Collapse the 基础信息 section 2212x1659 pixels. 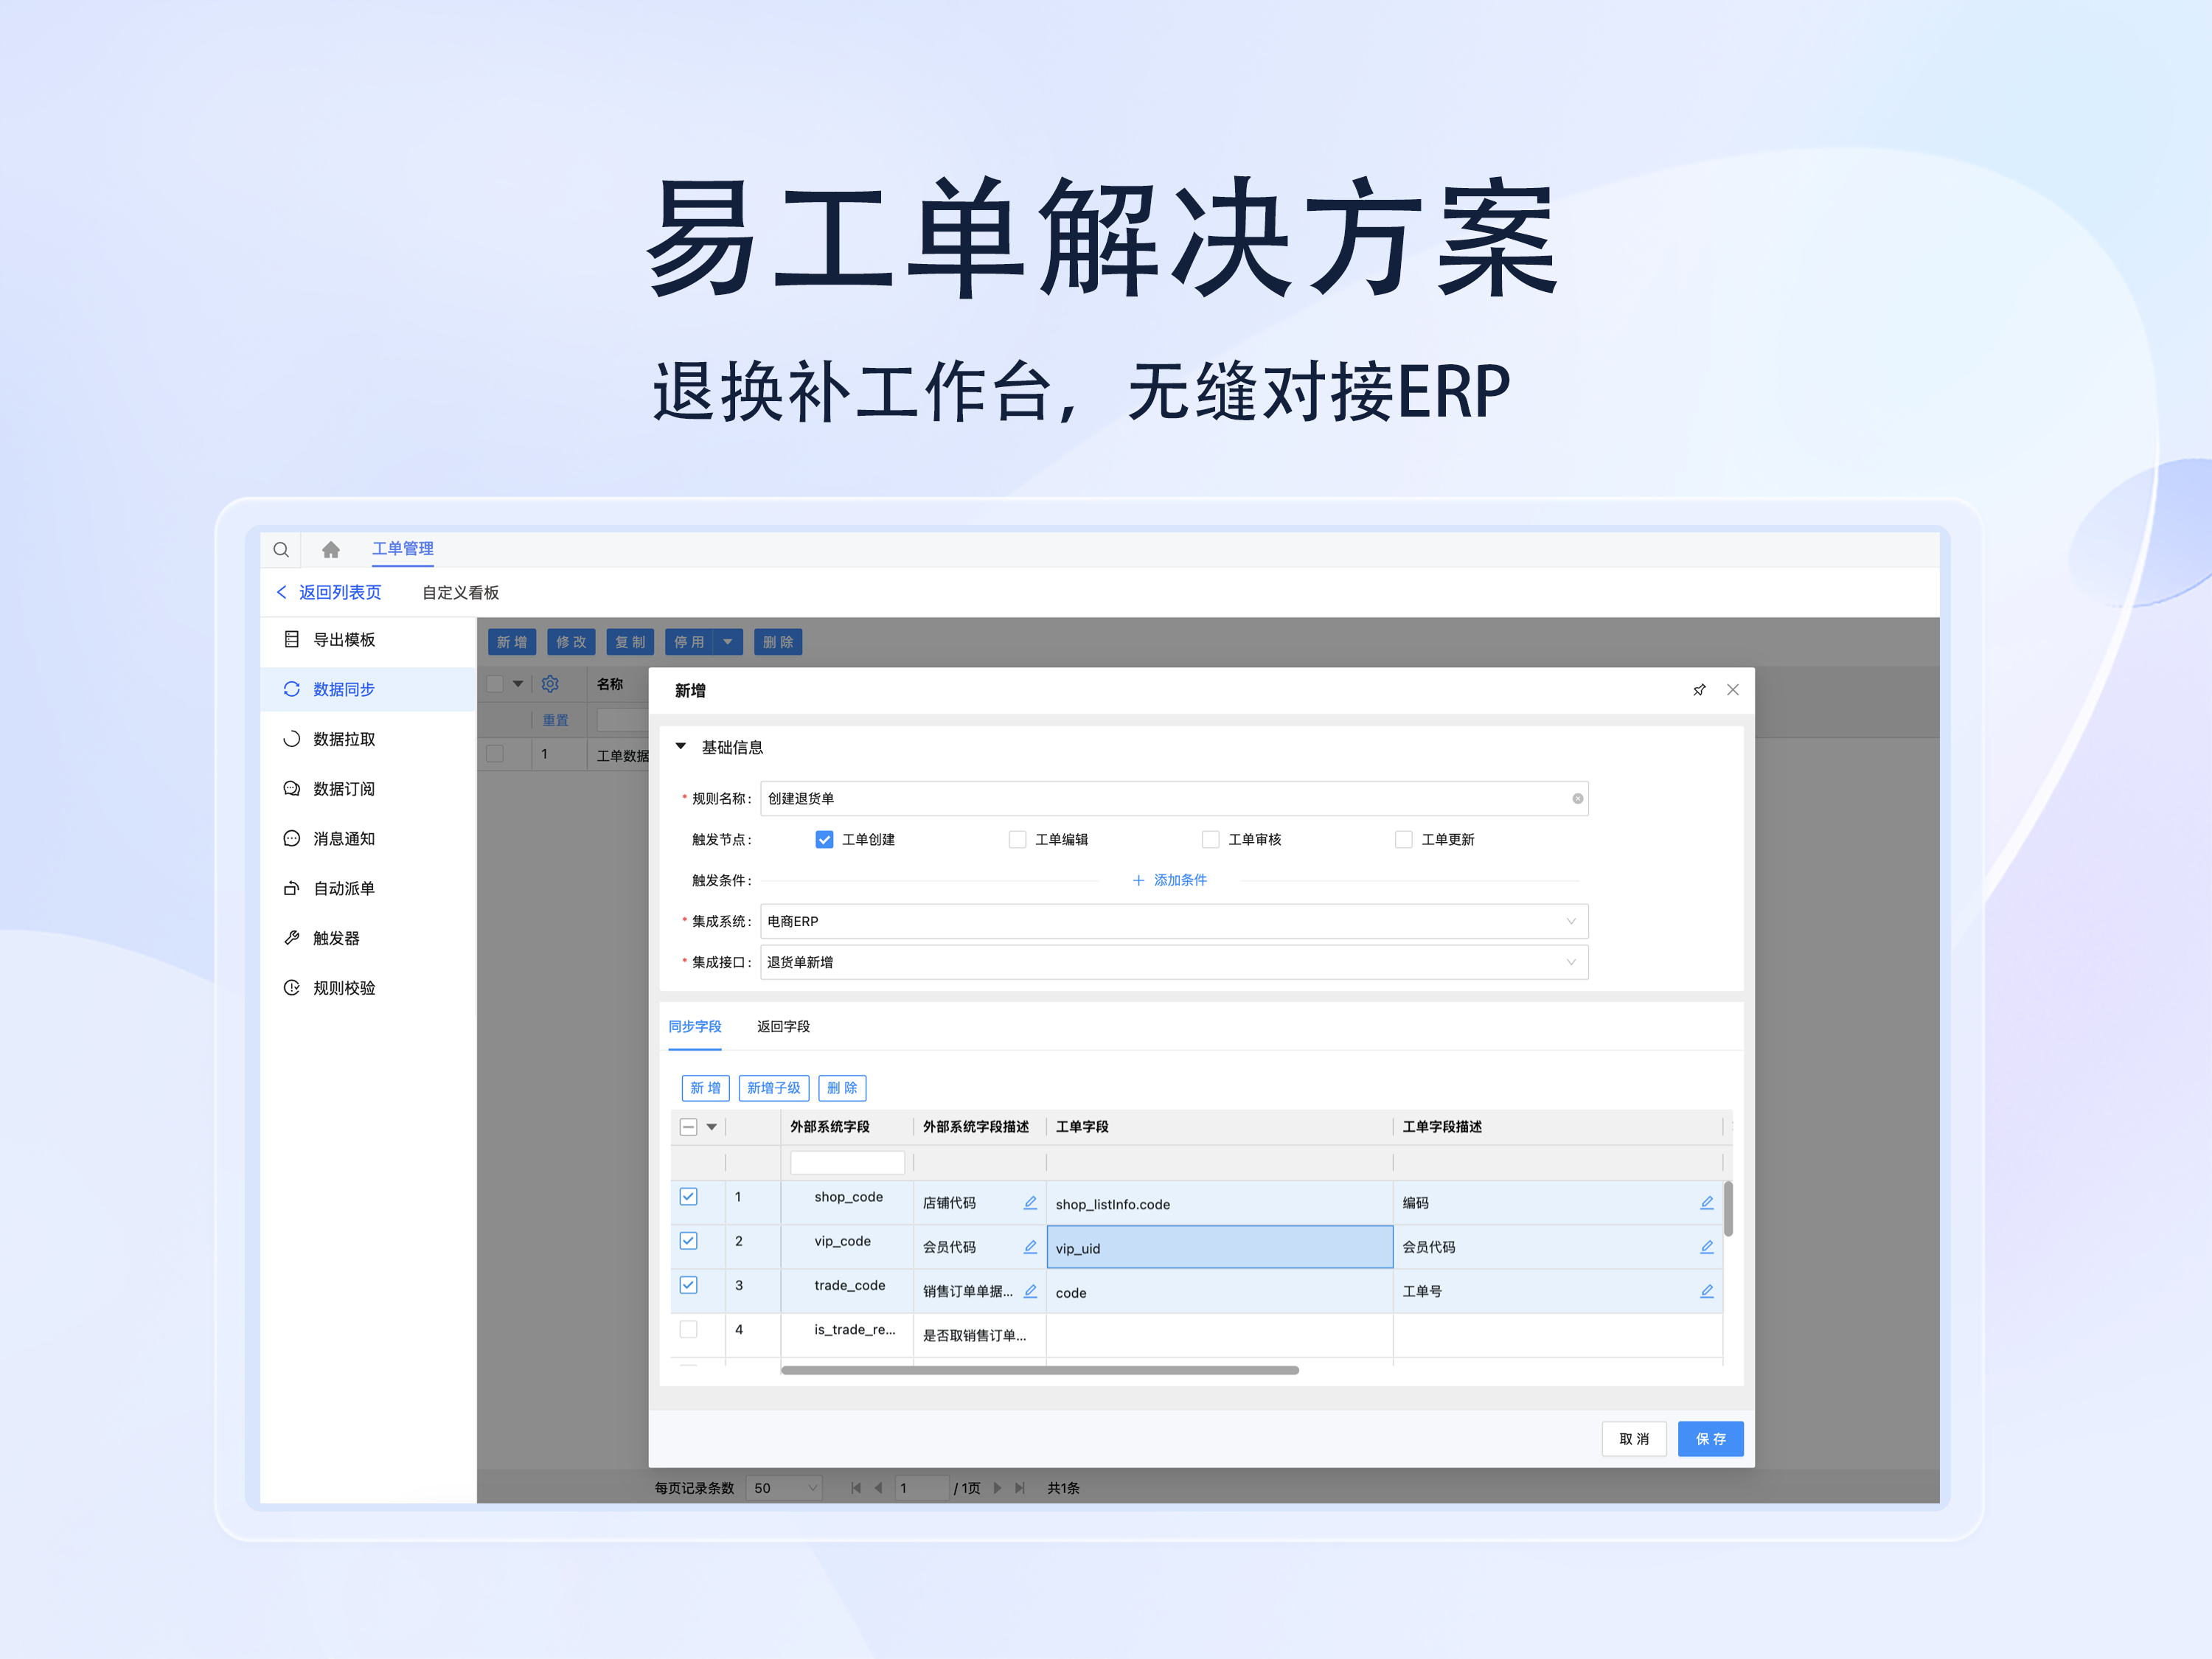click(x=681, y=746)
